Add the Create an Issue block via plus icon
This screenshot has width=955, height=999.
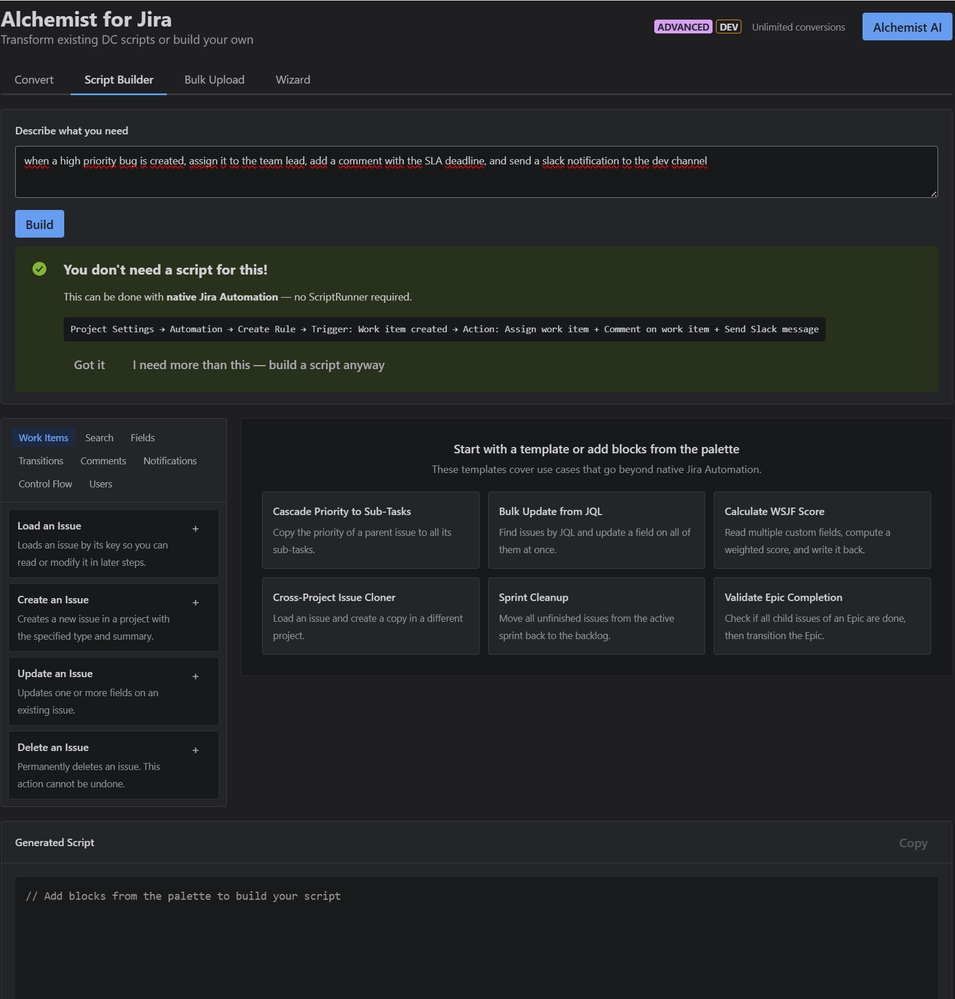point(195,602)
